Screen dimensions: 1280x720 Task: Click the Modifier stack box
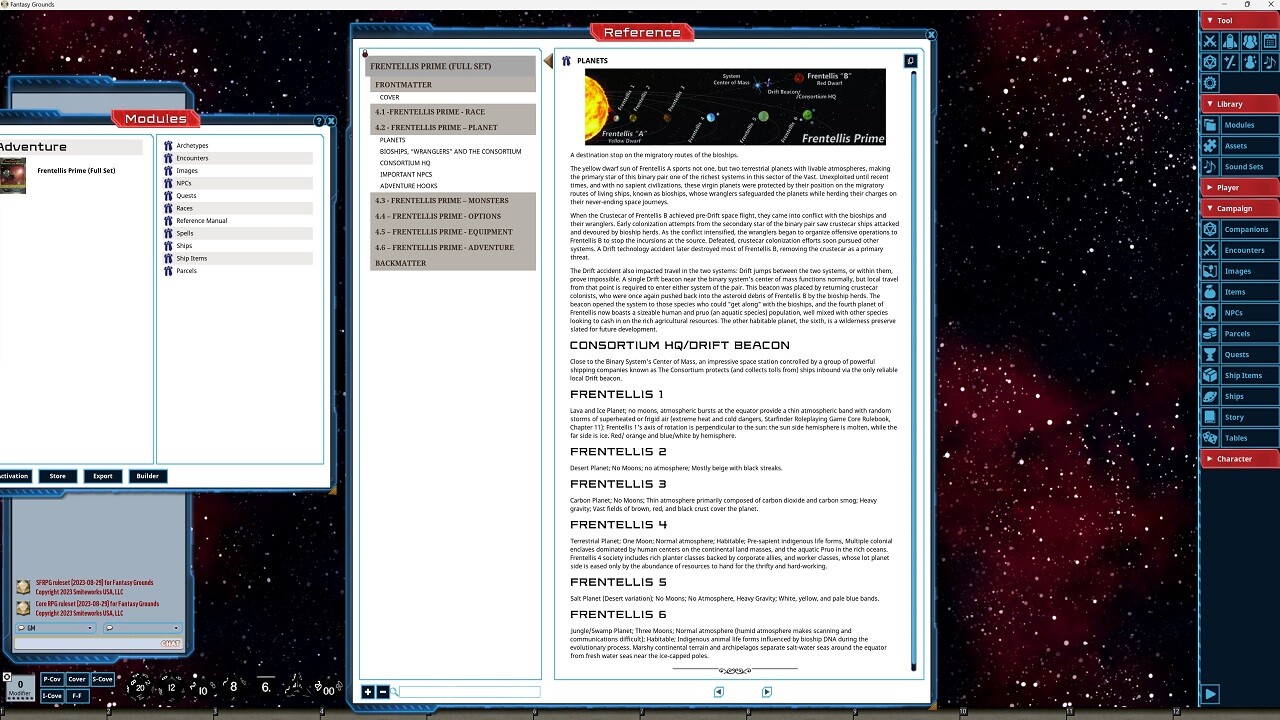[x=20, y=688]
